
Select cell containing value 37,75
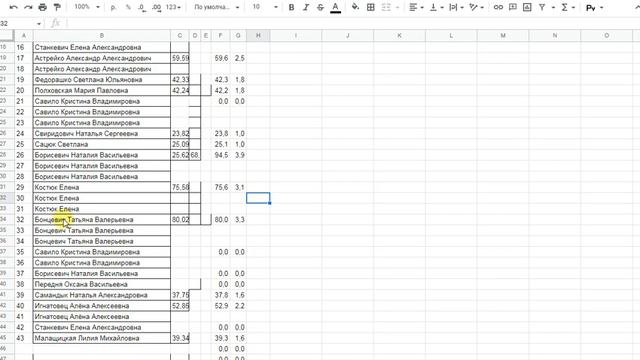180,295
